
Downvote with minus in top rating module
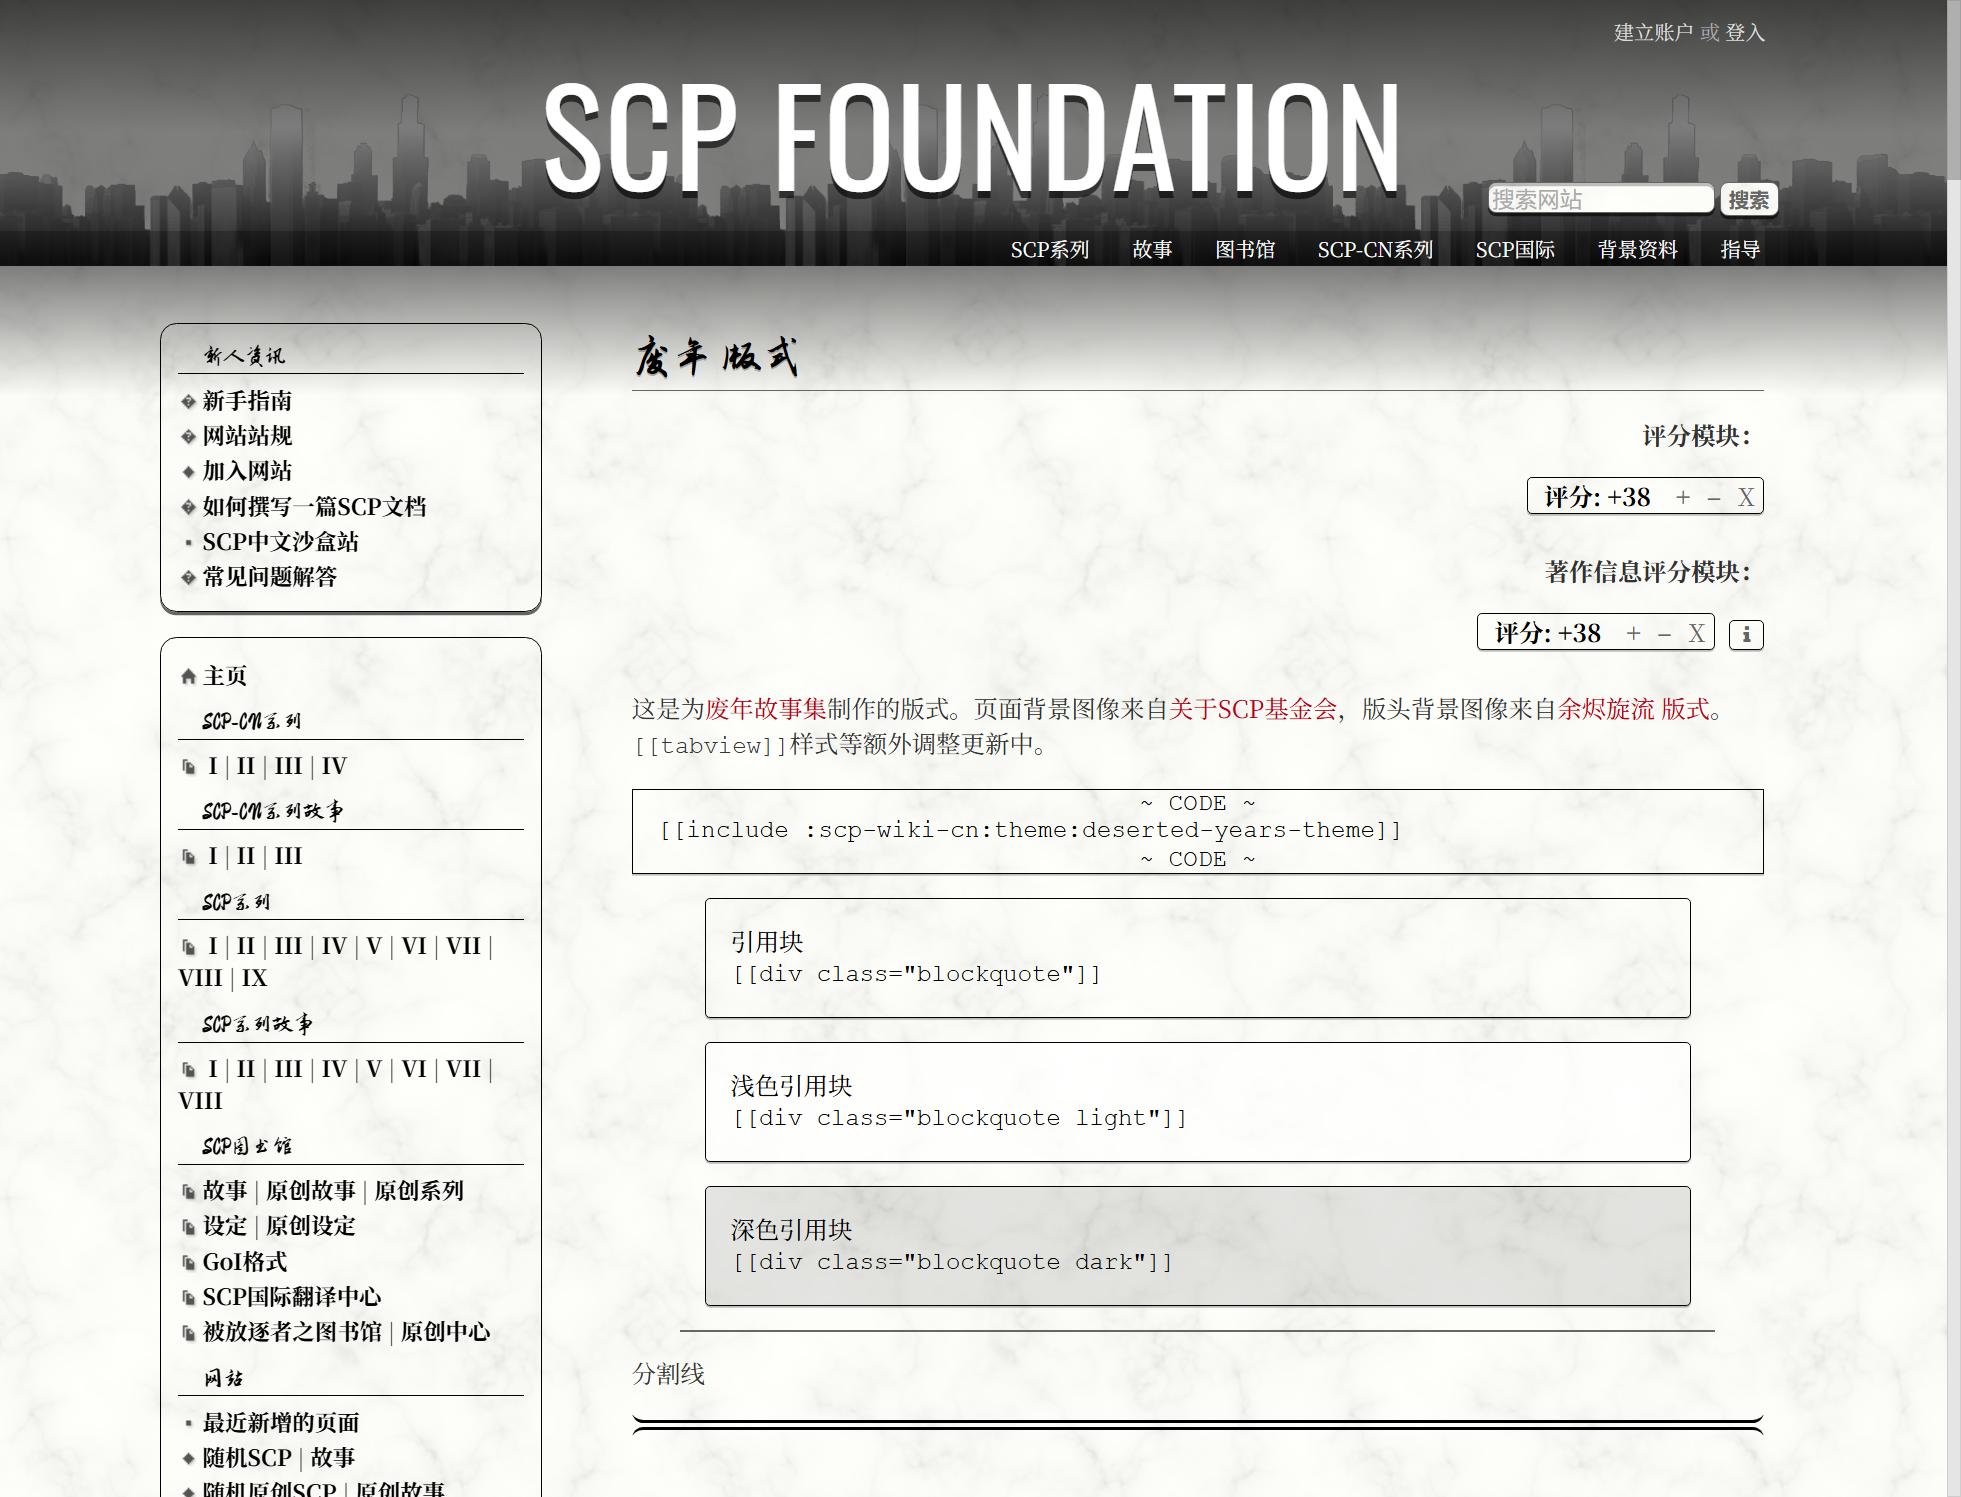(x=1714, y=497)
